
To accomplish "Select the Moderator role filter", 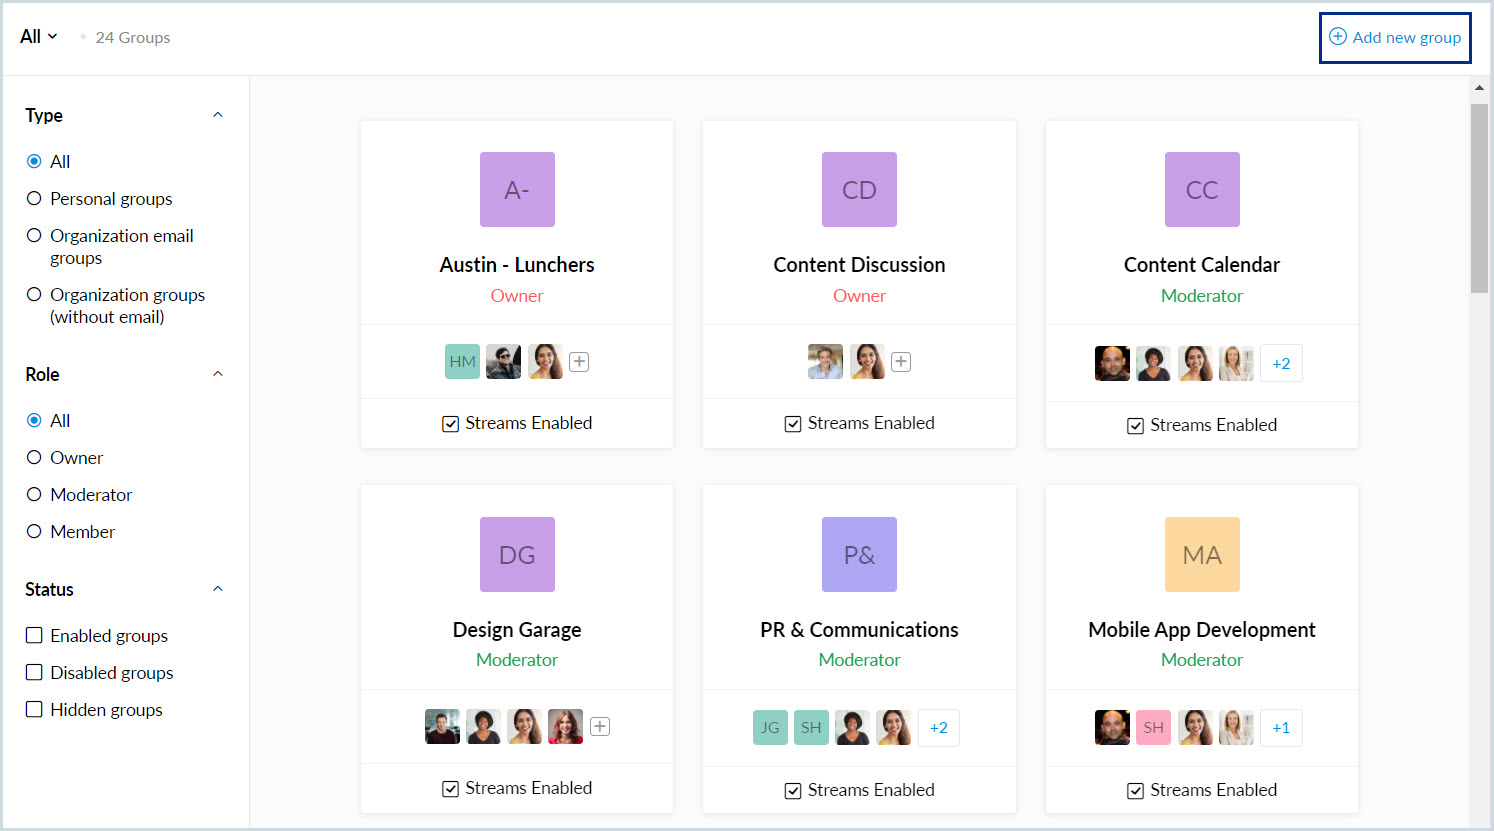I will click(34, 495).
